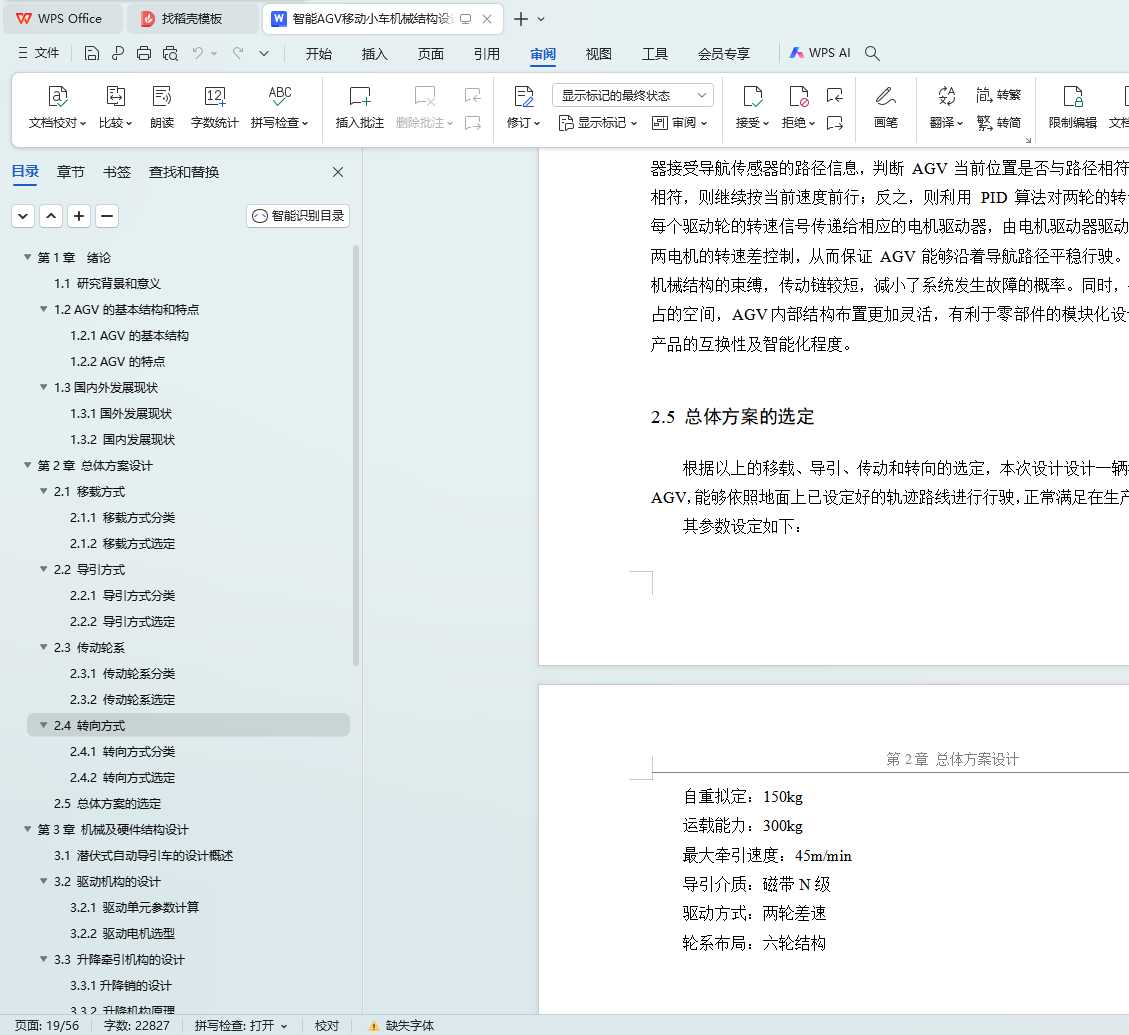Switch to the 开始 ribbon tab
This screenshot has height=1035, width=1129.
318,54
